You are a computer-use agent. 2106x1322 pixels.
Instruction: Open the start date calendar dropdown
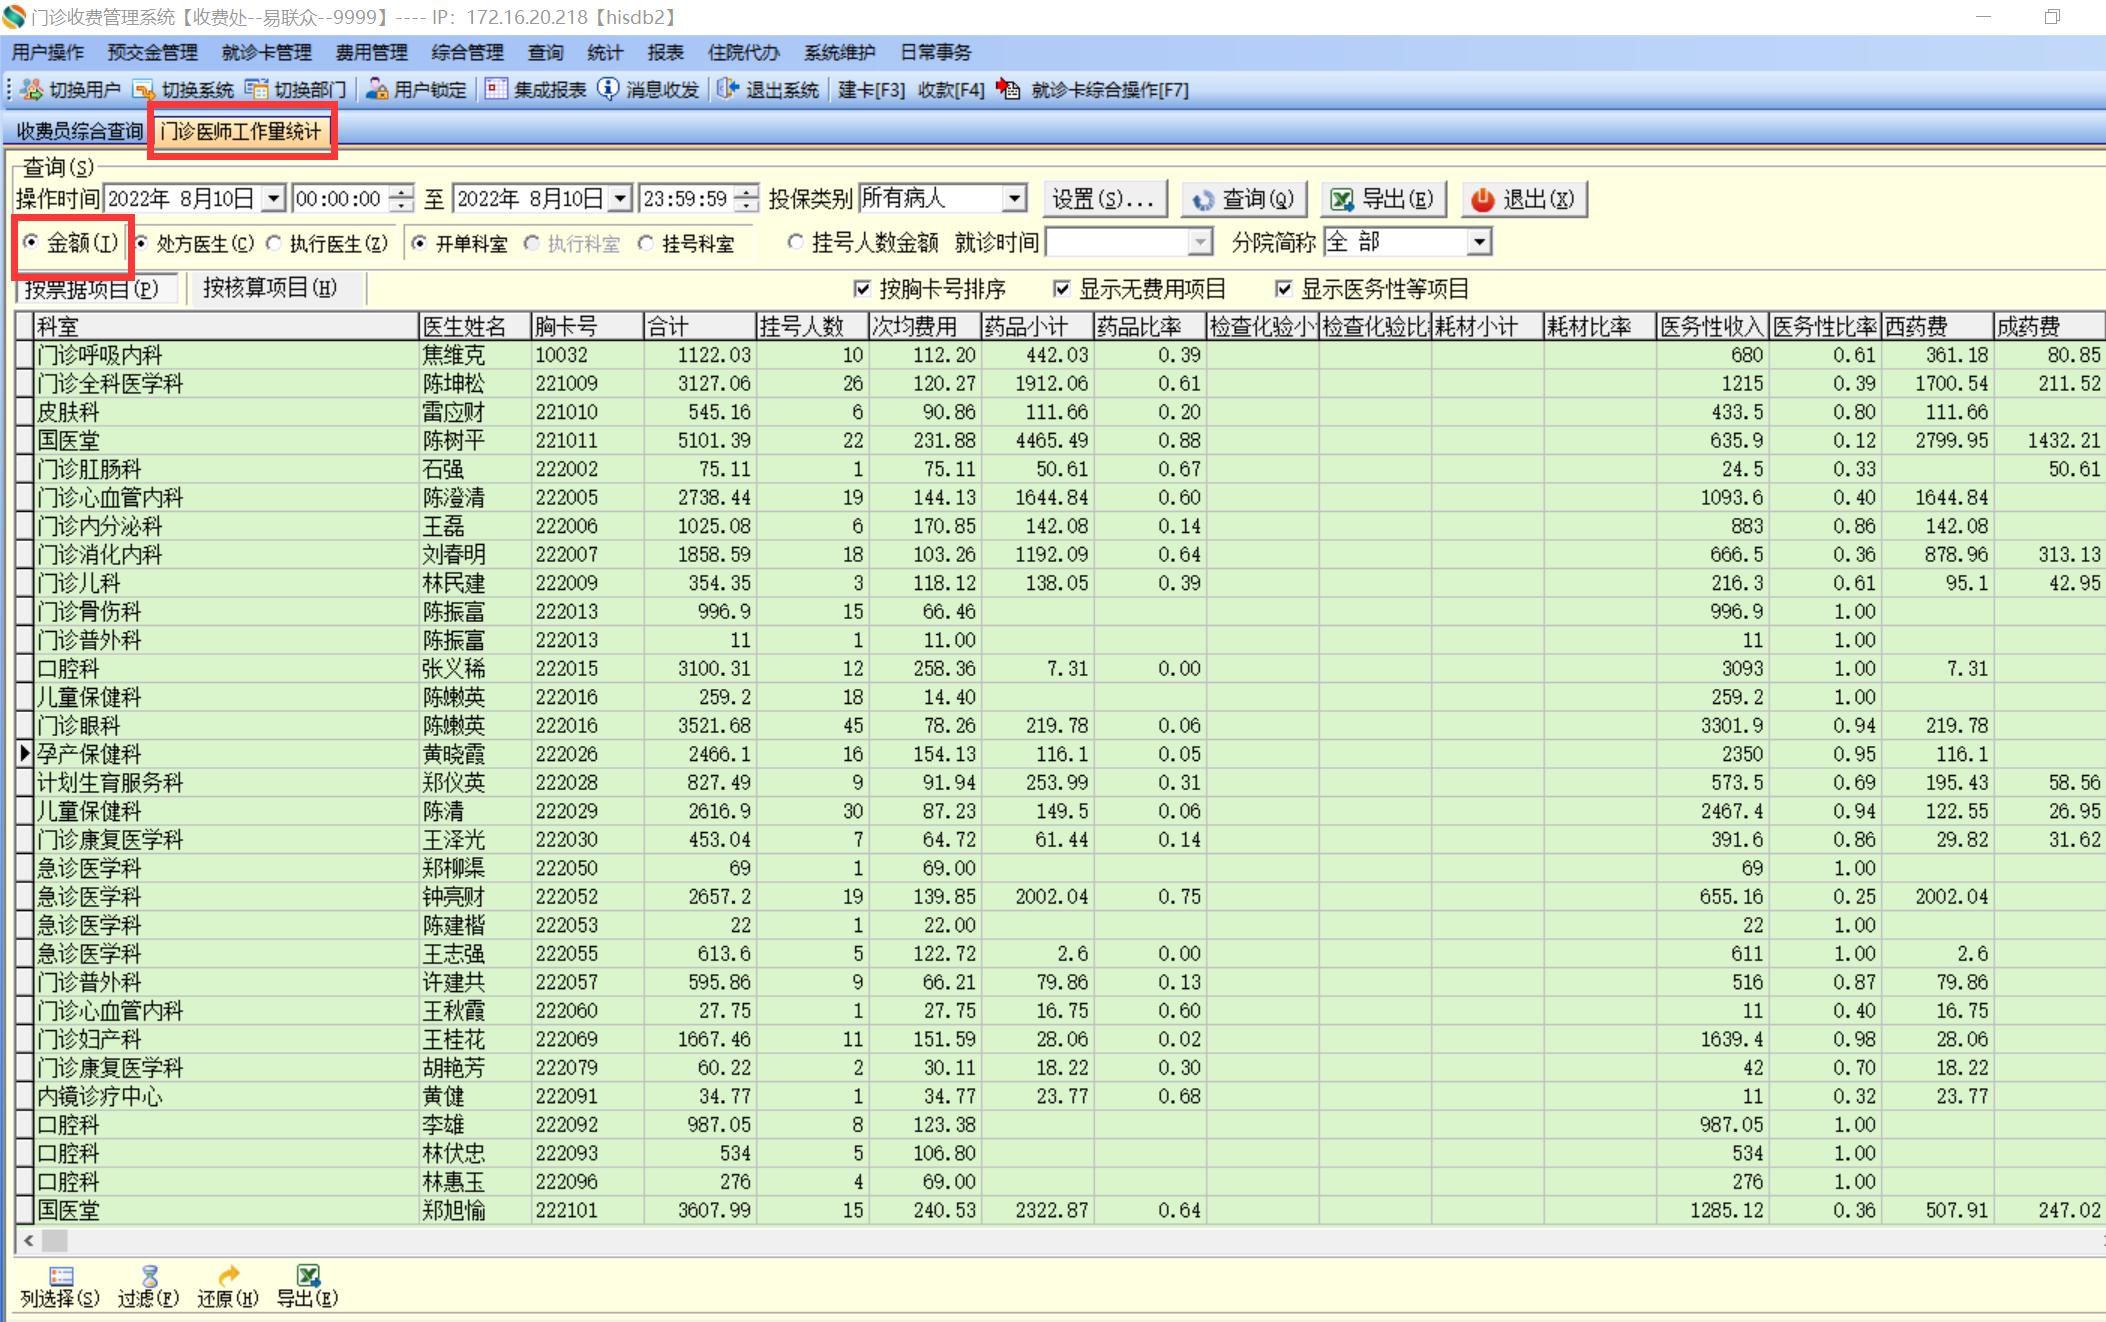point(273,198)
